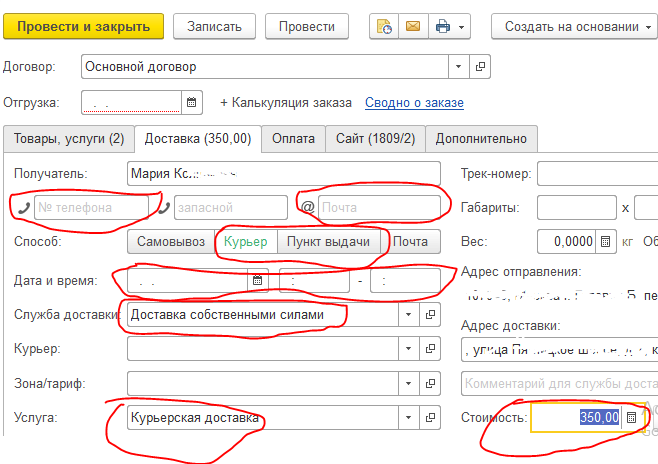
Task: Open calendar picker in Дата и время
Action: point(257,280)
